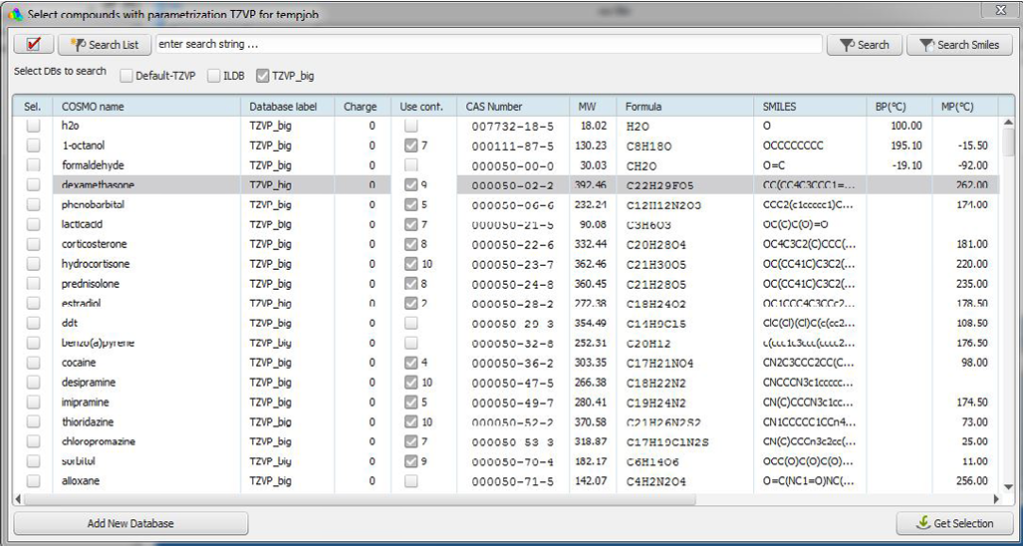Uncheck the TZVP_big database checkbox
The width and height of the screenshot is (1023, 546).
(x=263, y=76)
